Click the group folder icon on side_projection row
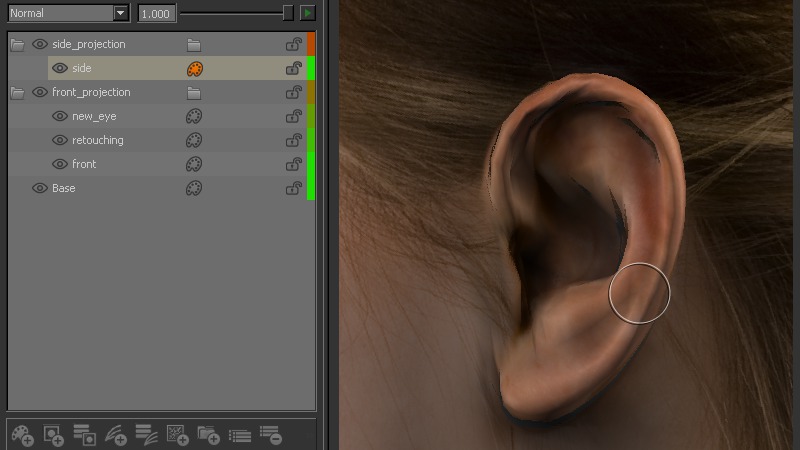The width and height of the screenshot is (800, 450). pyautogui.click(x=194, y=45)
